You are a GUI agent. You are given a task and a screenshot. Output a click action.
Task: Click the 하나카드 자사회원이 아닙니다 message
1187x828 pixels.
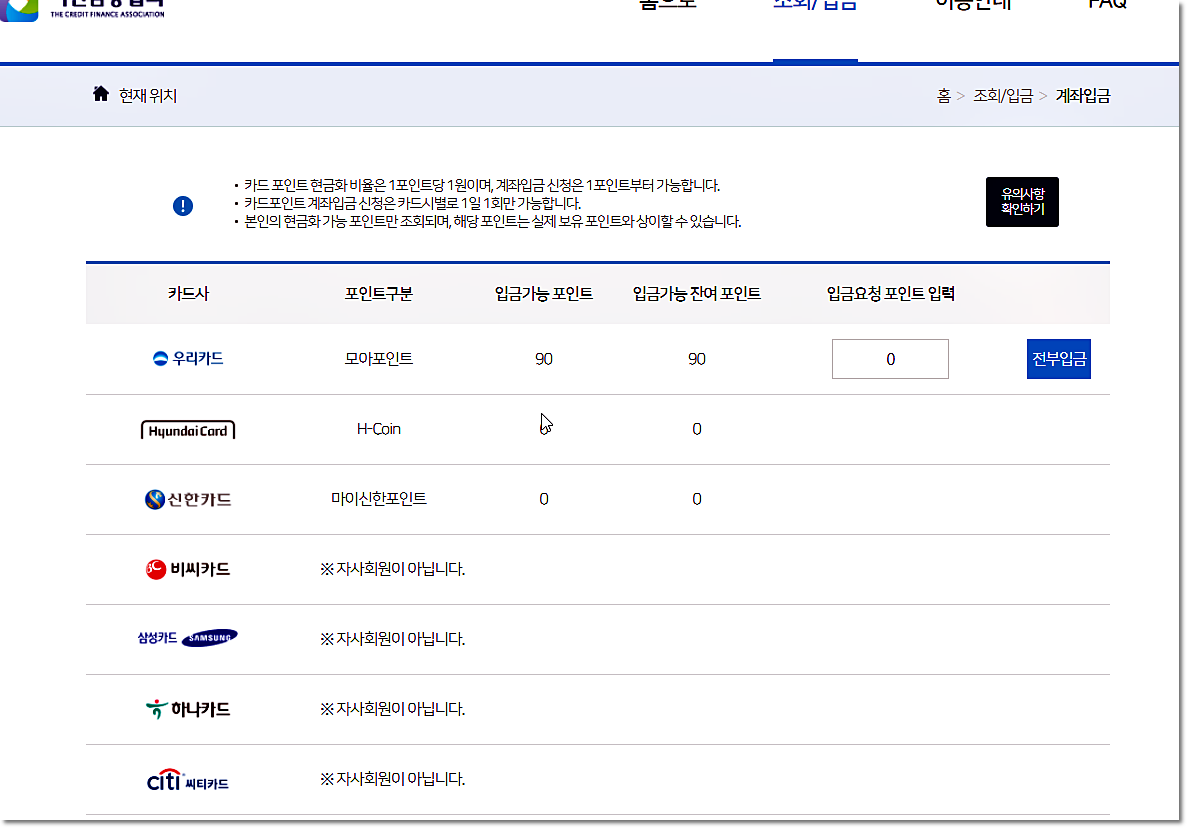point(392,709)
